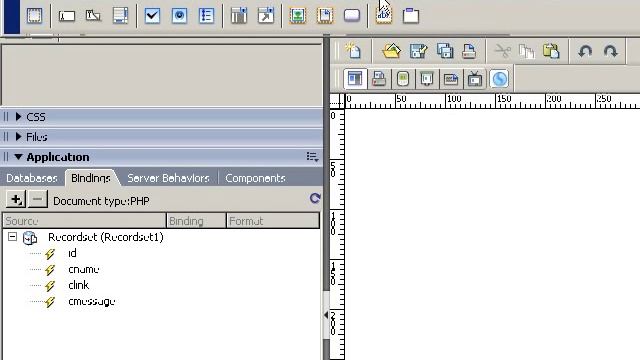Screen dimensions: 640x360
Task: Select the clink field binding
Action: [x=78, y=285]
